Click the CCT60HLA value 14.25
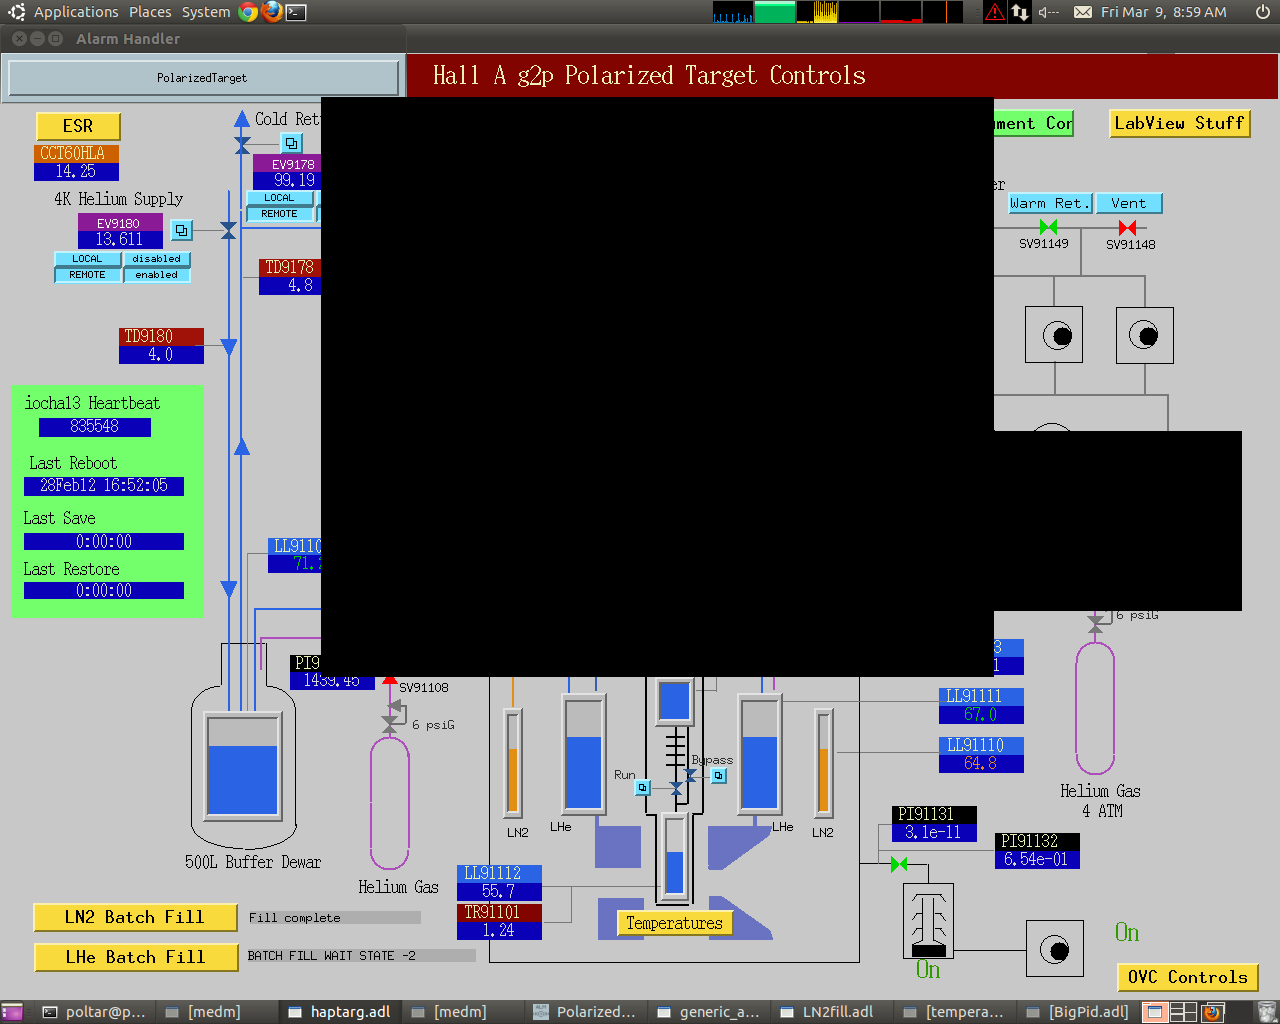Image resolution: width=1280 pixels, height=1024 pixels. point(76,172)
